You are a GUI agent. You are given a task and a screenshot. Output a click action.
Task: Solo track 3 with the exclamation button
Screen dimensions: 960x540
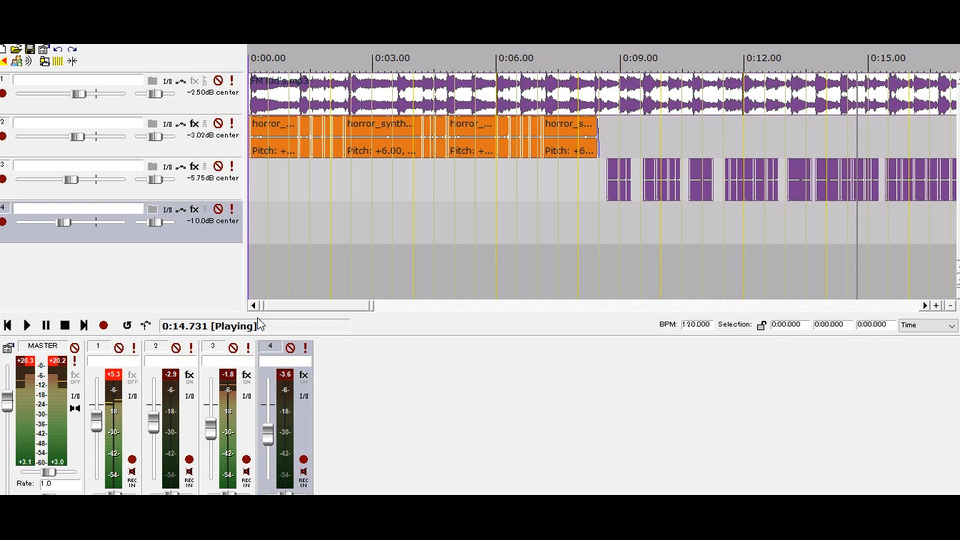tap(231, 167)
